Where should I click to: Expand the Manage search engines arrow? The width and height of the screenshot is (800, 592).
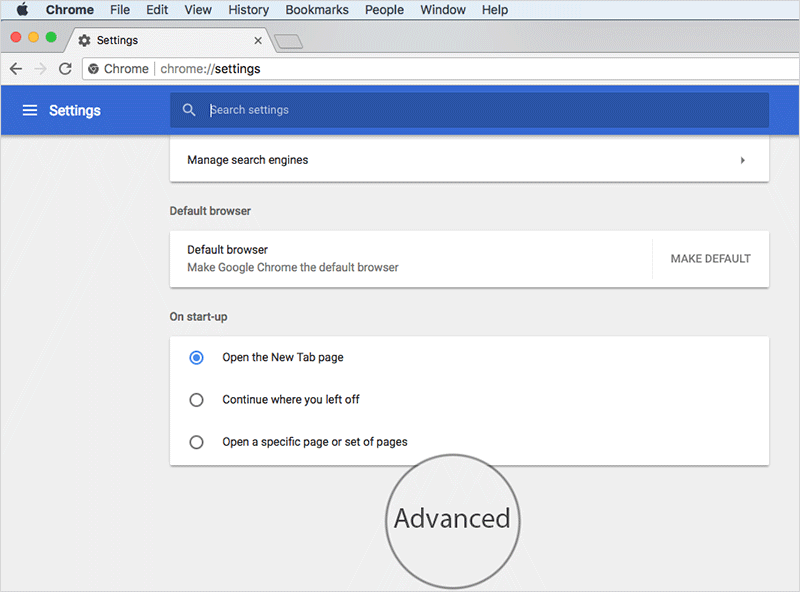(x=742, y=160)
